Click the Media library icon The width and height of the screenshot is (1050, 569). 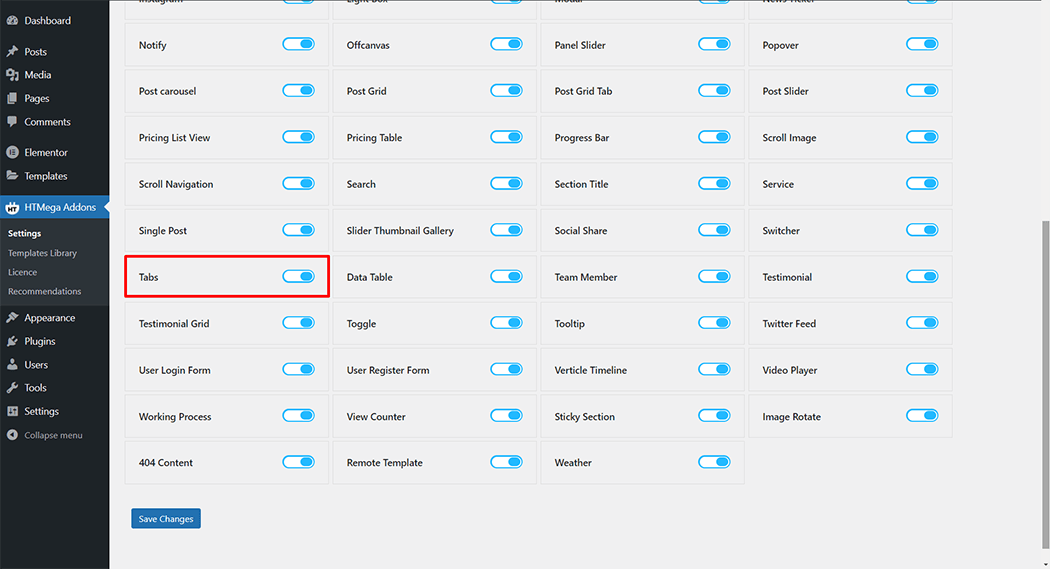pos(12,75)
